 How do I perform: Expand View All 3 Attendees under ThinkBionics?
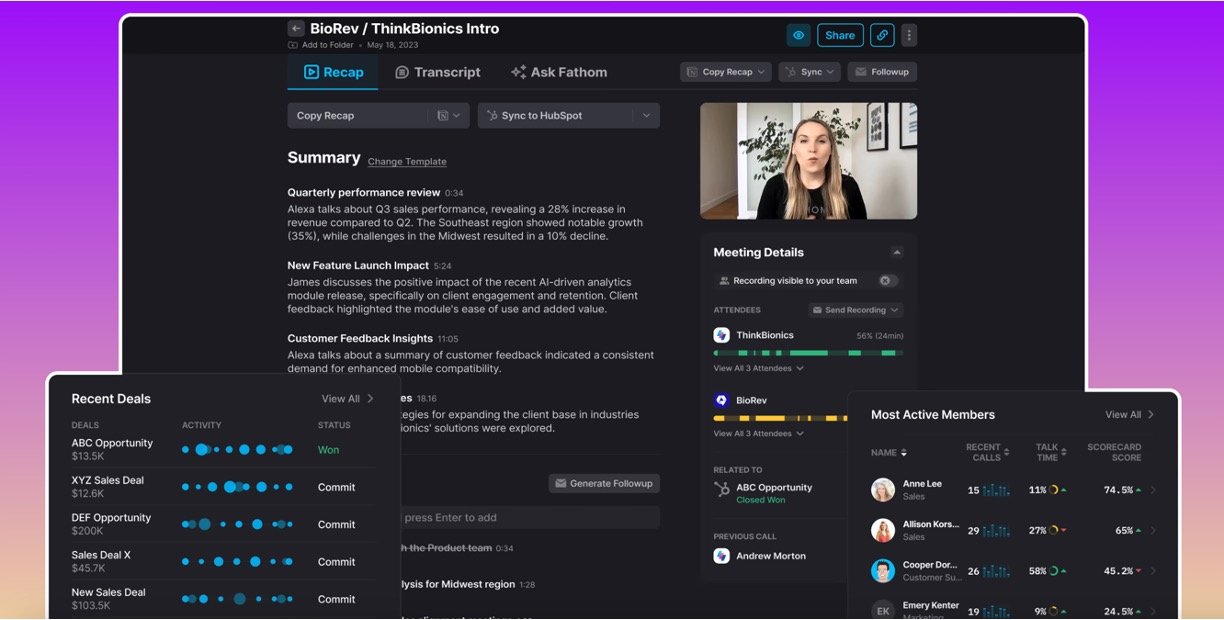click(758, 369)
